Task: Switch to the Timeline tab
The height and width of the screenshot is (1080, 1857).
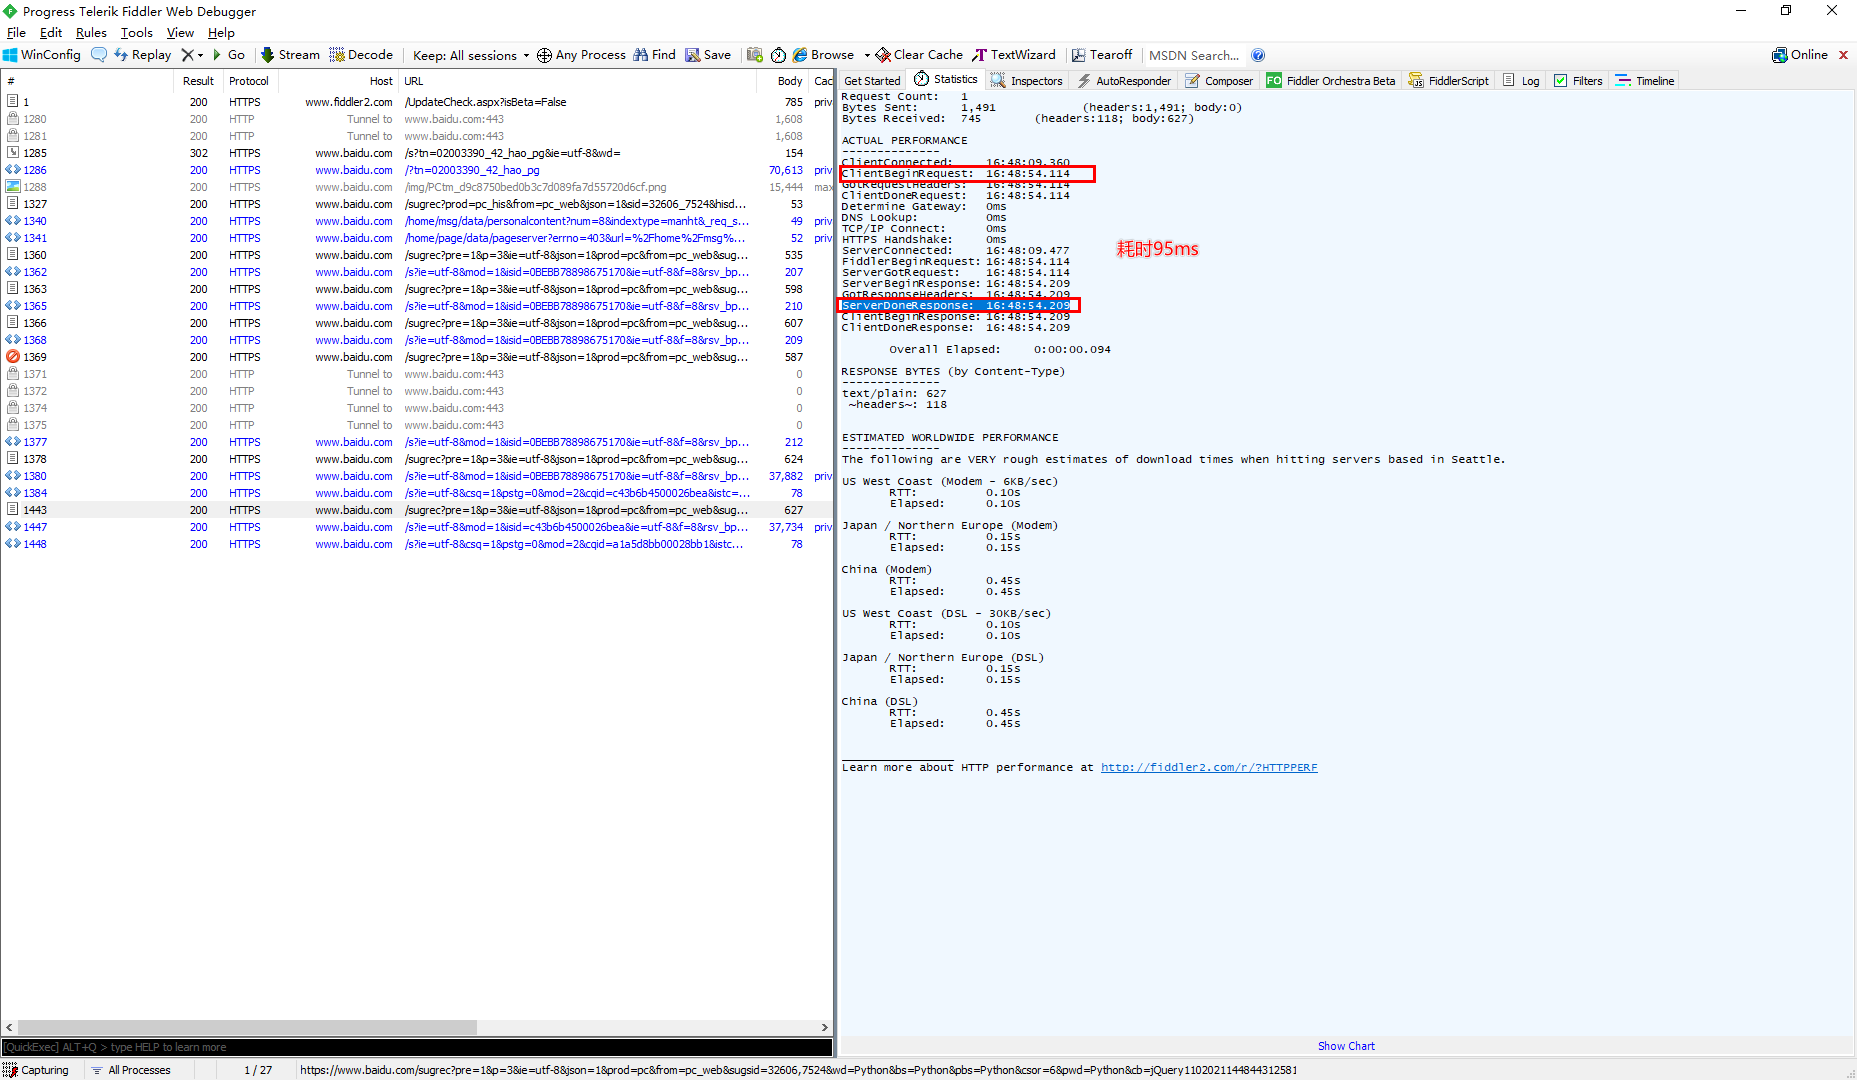Action: [1645, 81]
